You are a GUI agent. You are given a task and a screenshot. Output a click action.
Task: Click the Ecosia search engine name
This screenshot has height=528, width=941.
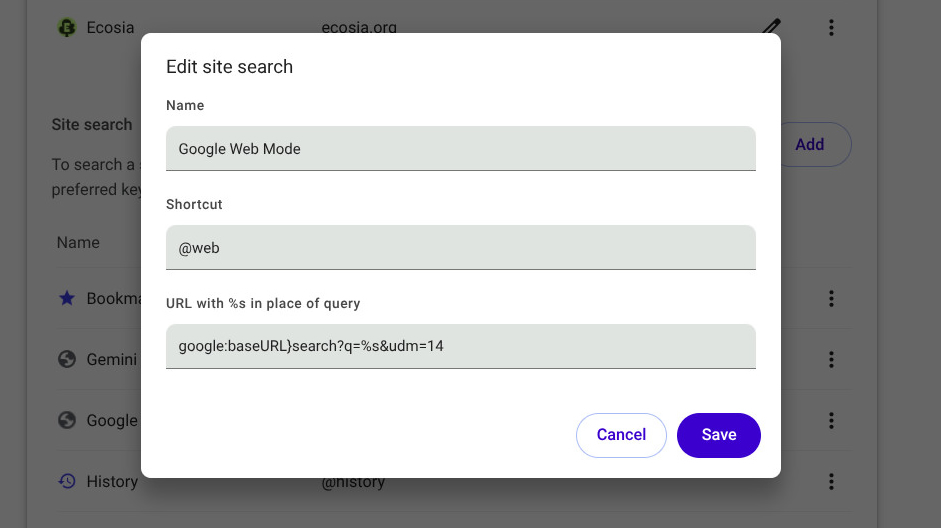tap(110, 28)
